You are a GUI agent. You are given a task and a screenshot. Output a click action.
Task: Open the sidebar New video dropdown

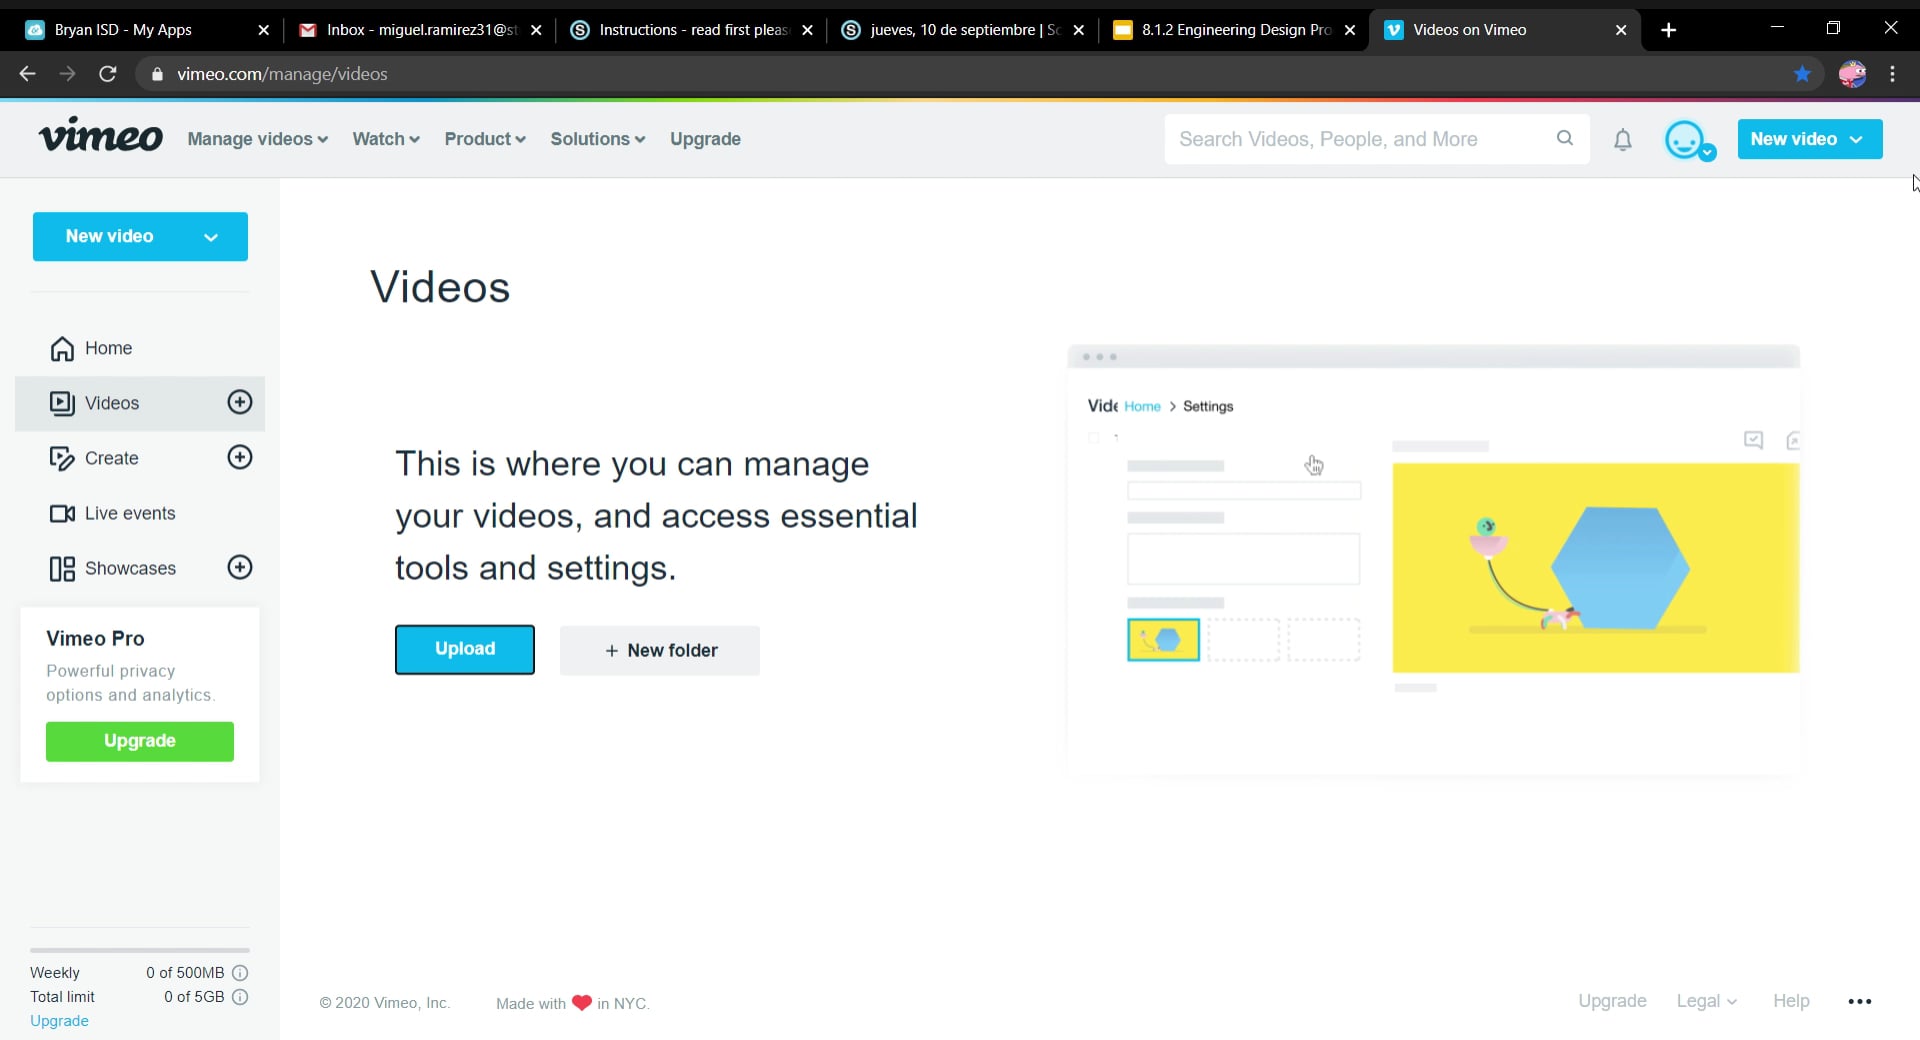140,236
